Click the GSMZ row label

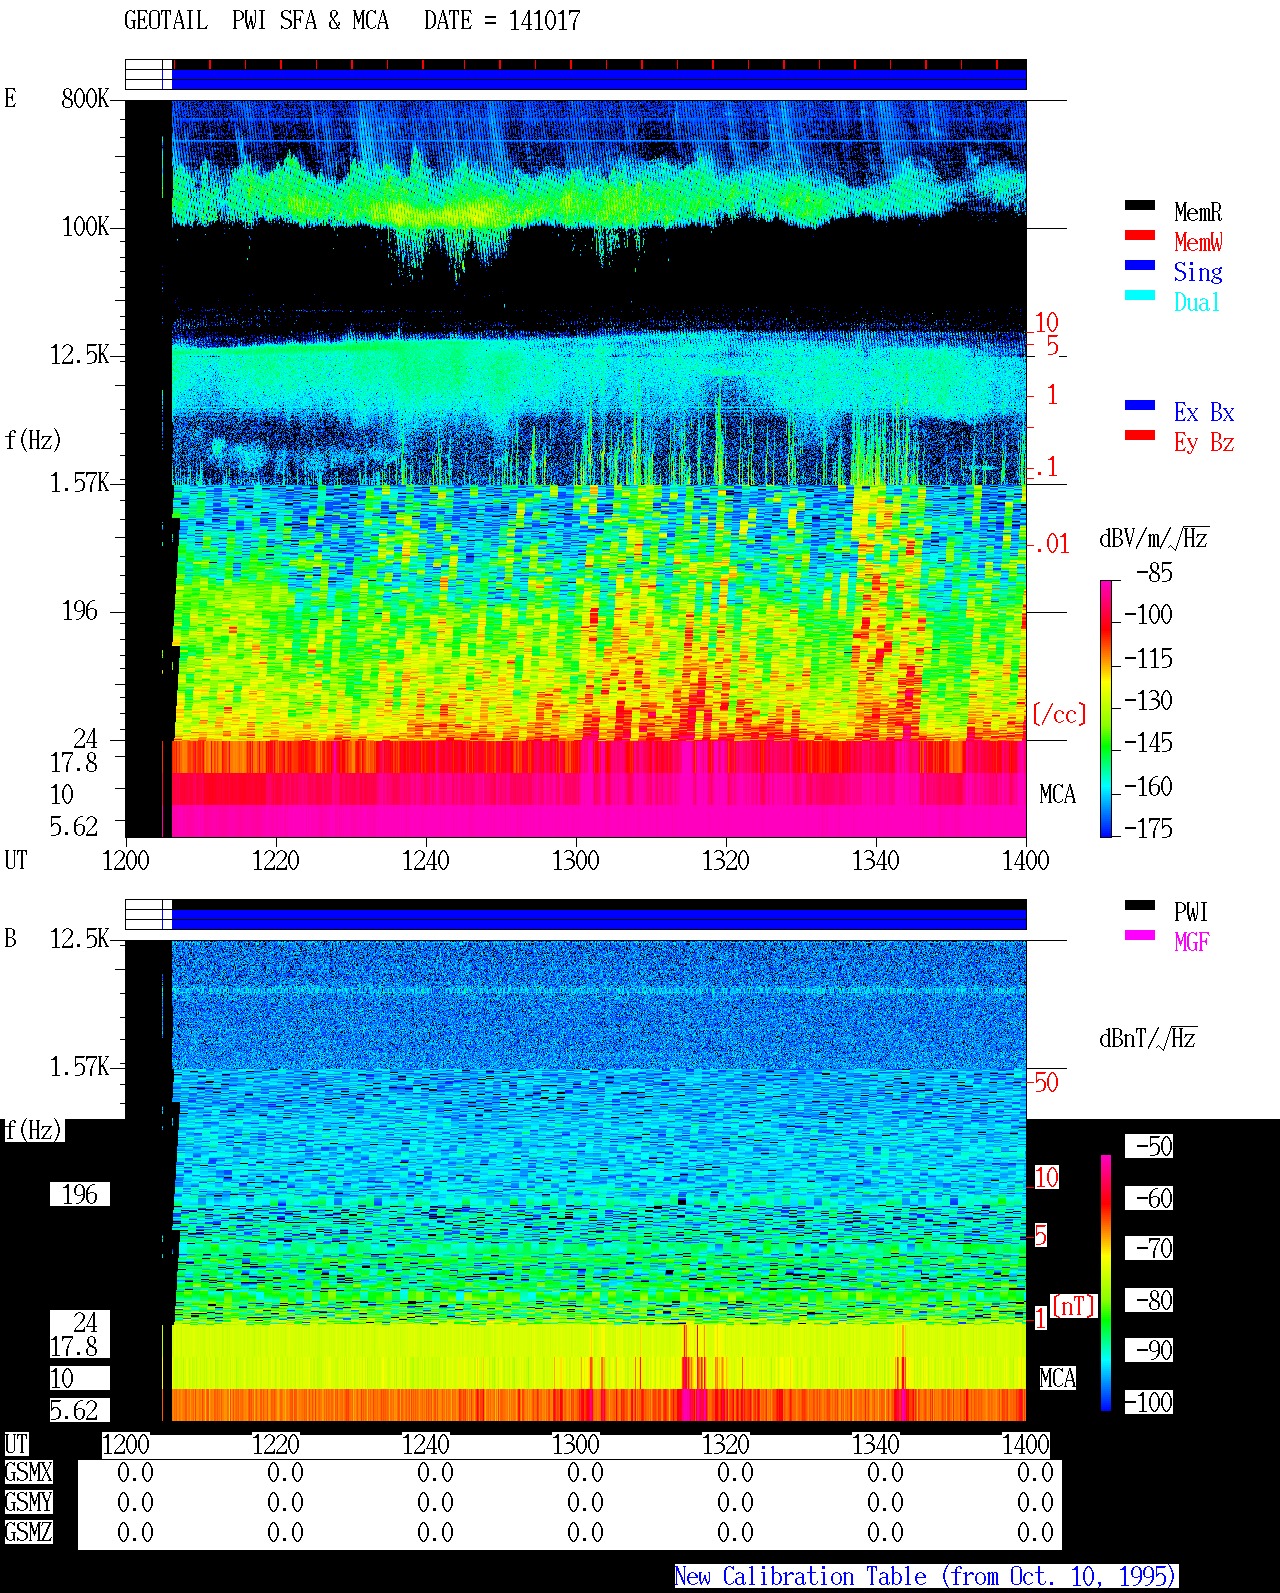pyautogui.click(x=28, y=1532)
